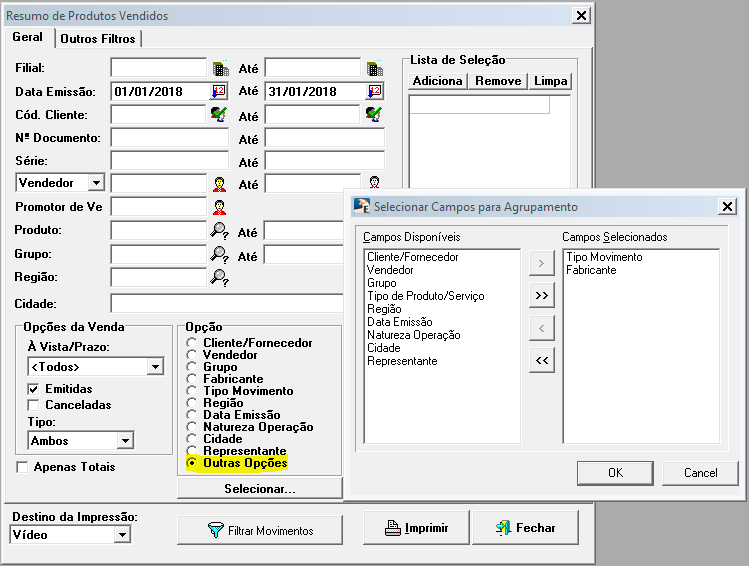Switch to Outros Filtros tab
The width and height of the screenshot is (749, 566).
click(x=98, y=39)
